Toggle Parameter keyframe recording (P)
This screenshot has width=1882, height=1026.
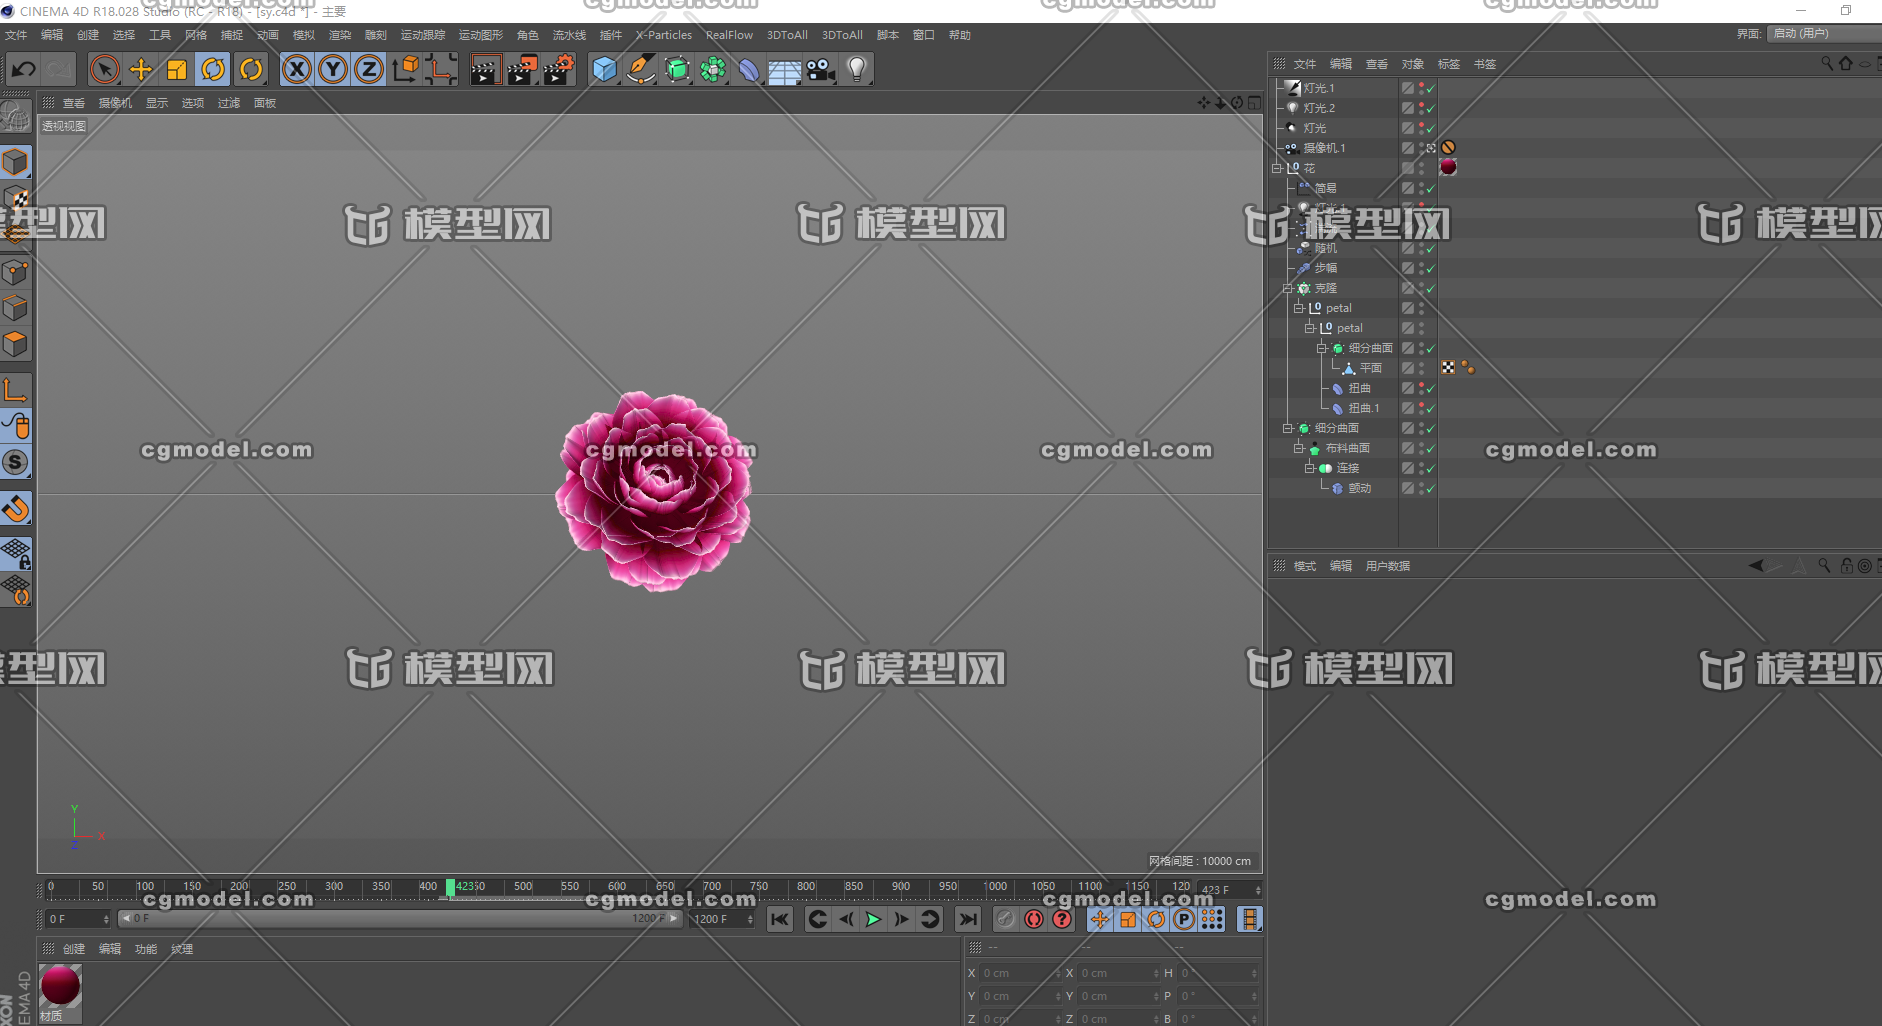[x=1184, y=919]
